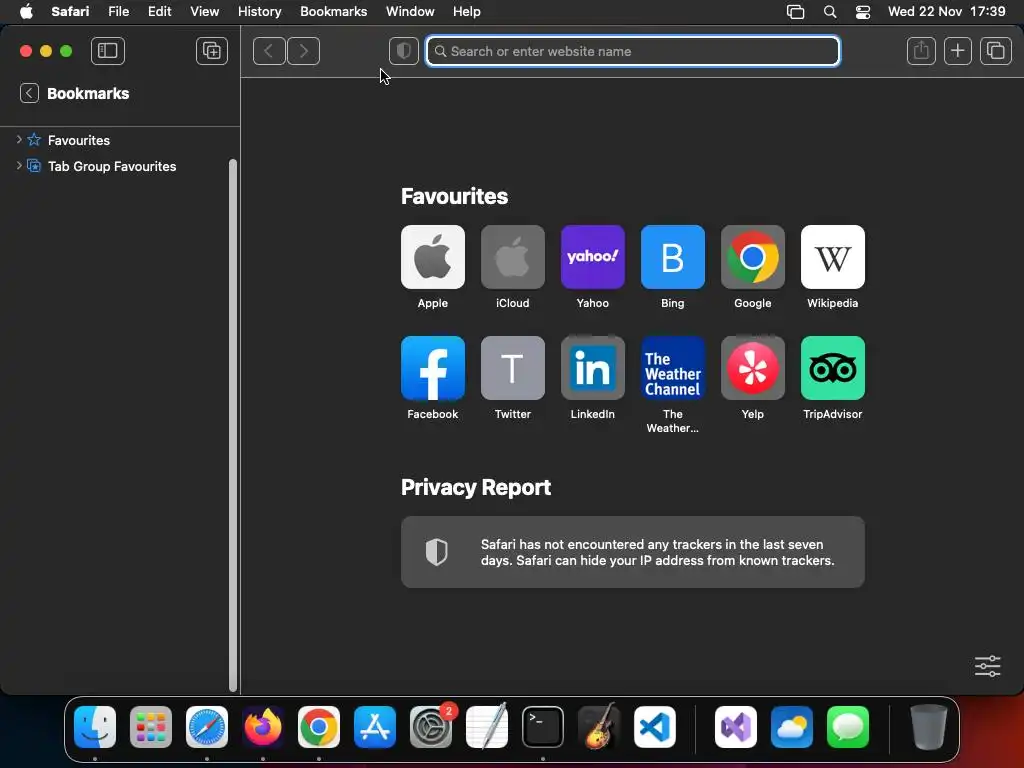Open the History menu

point(259,12)
